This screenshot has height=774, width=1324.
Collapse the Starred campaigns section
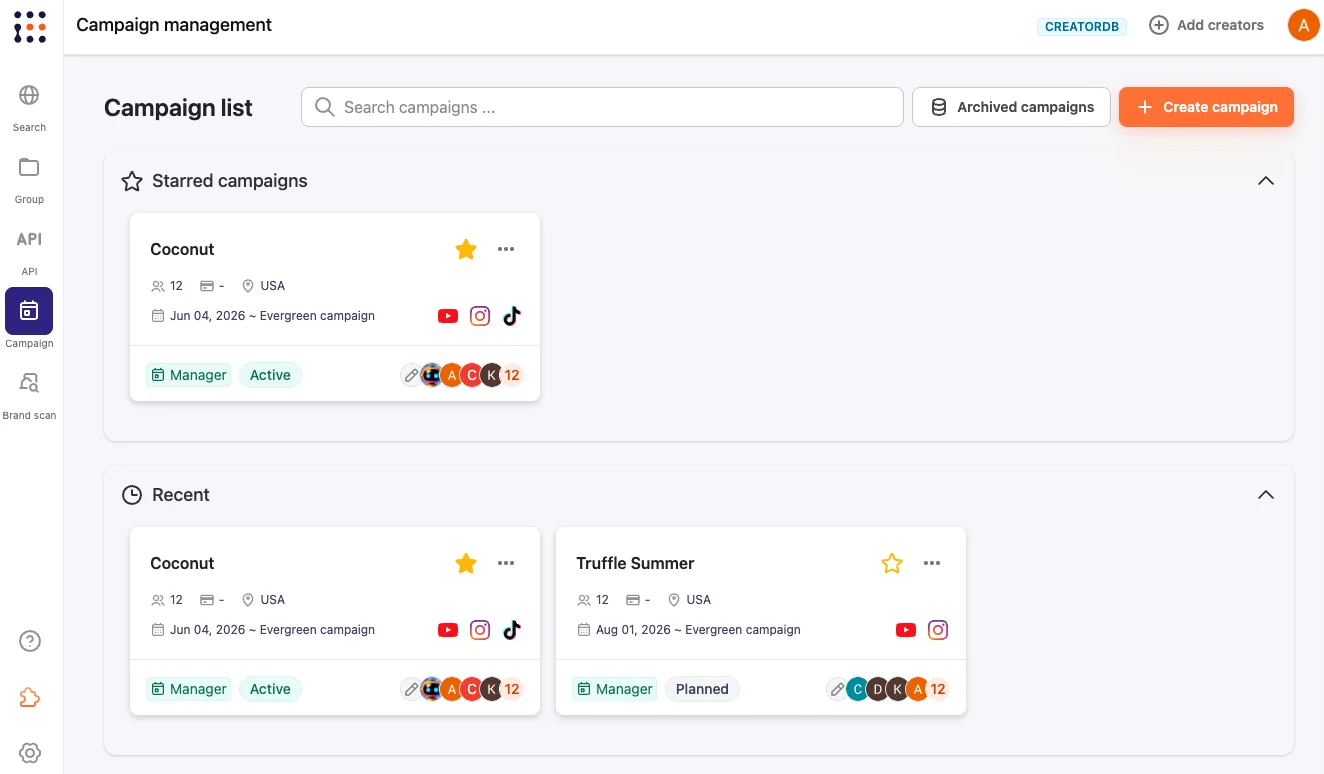(x=1266, y=181)
